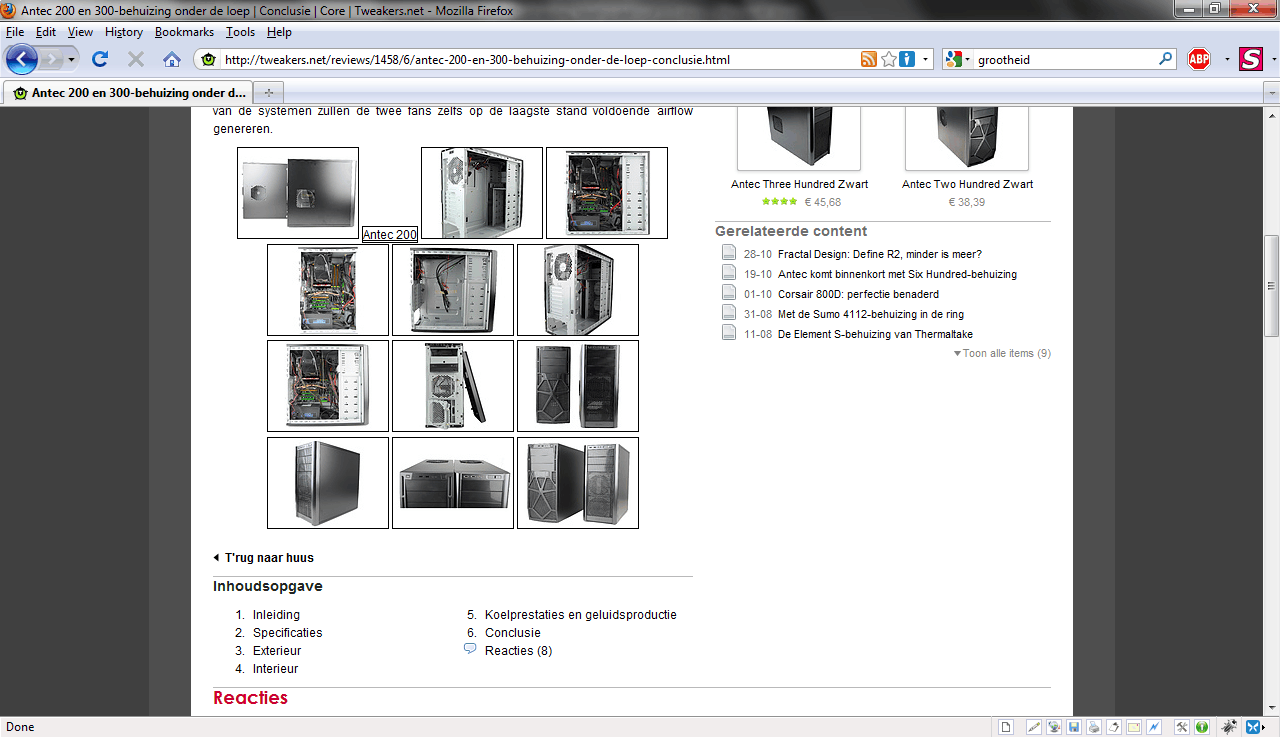Open Firebug bug icon in status bar

[x=1229, y=727]
